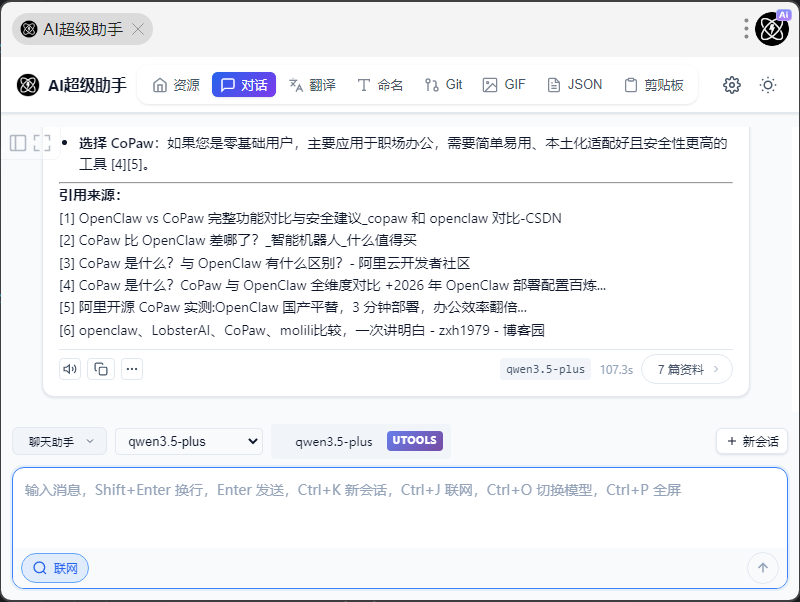The height and width of the screenshot is (602, 800).
Task: Toggle the 联网 web search button
Action: click(x=56, y=568)
